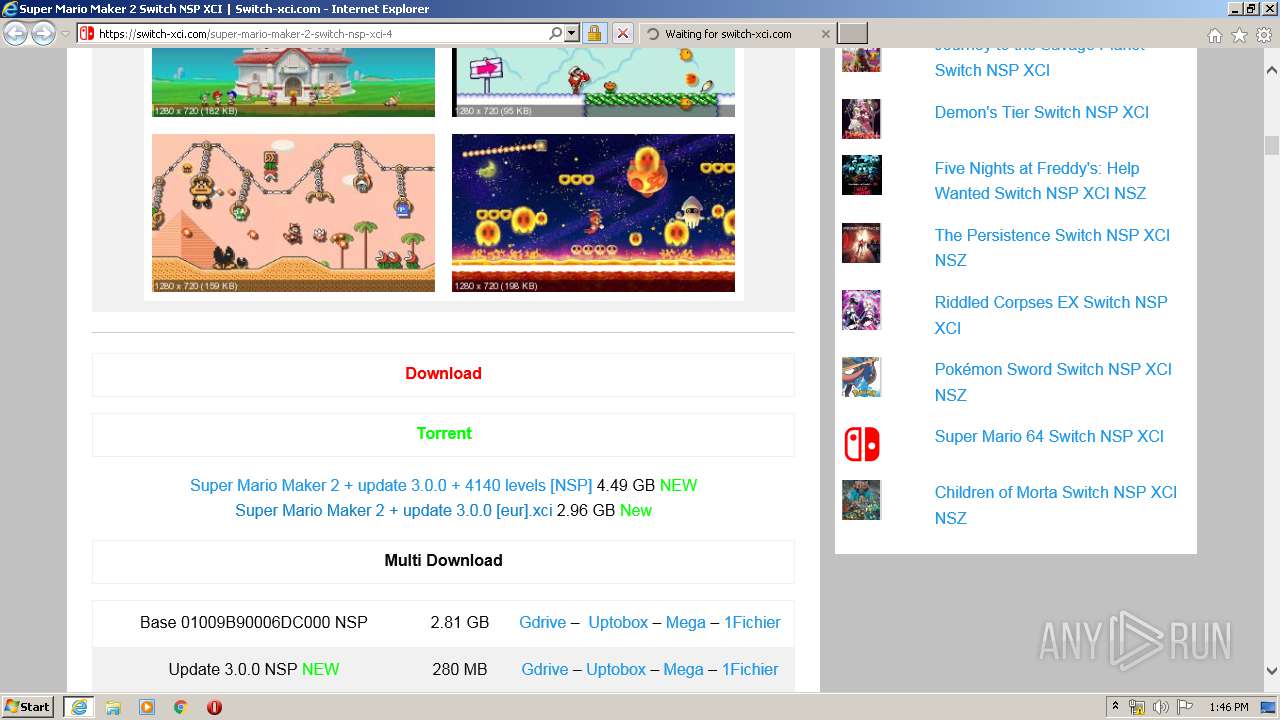Open Children of Morta Switch NSP XCI link
1280x720 pixels.
coord(1055,505)
